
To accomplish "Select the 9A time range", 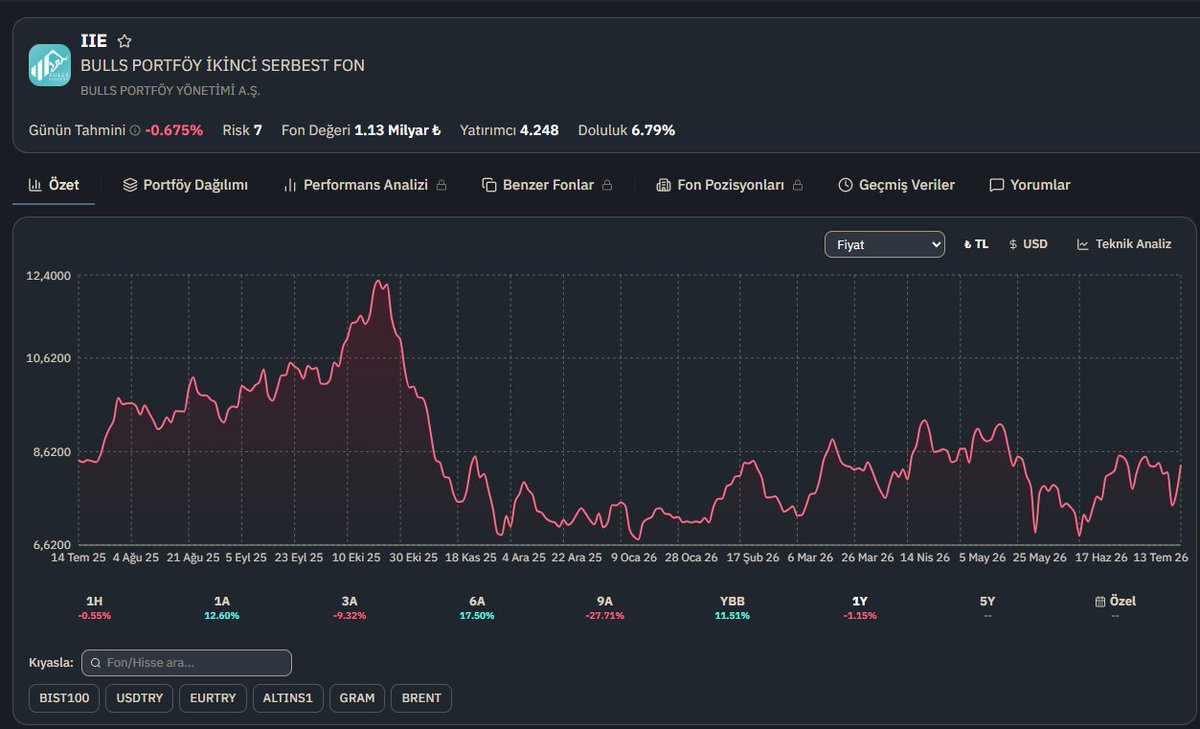I will pyautogui.click(x=605, y=608).
